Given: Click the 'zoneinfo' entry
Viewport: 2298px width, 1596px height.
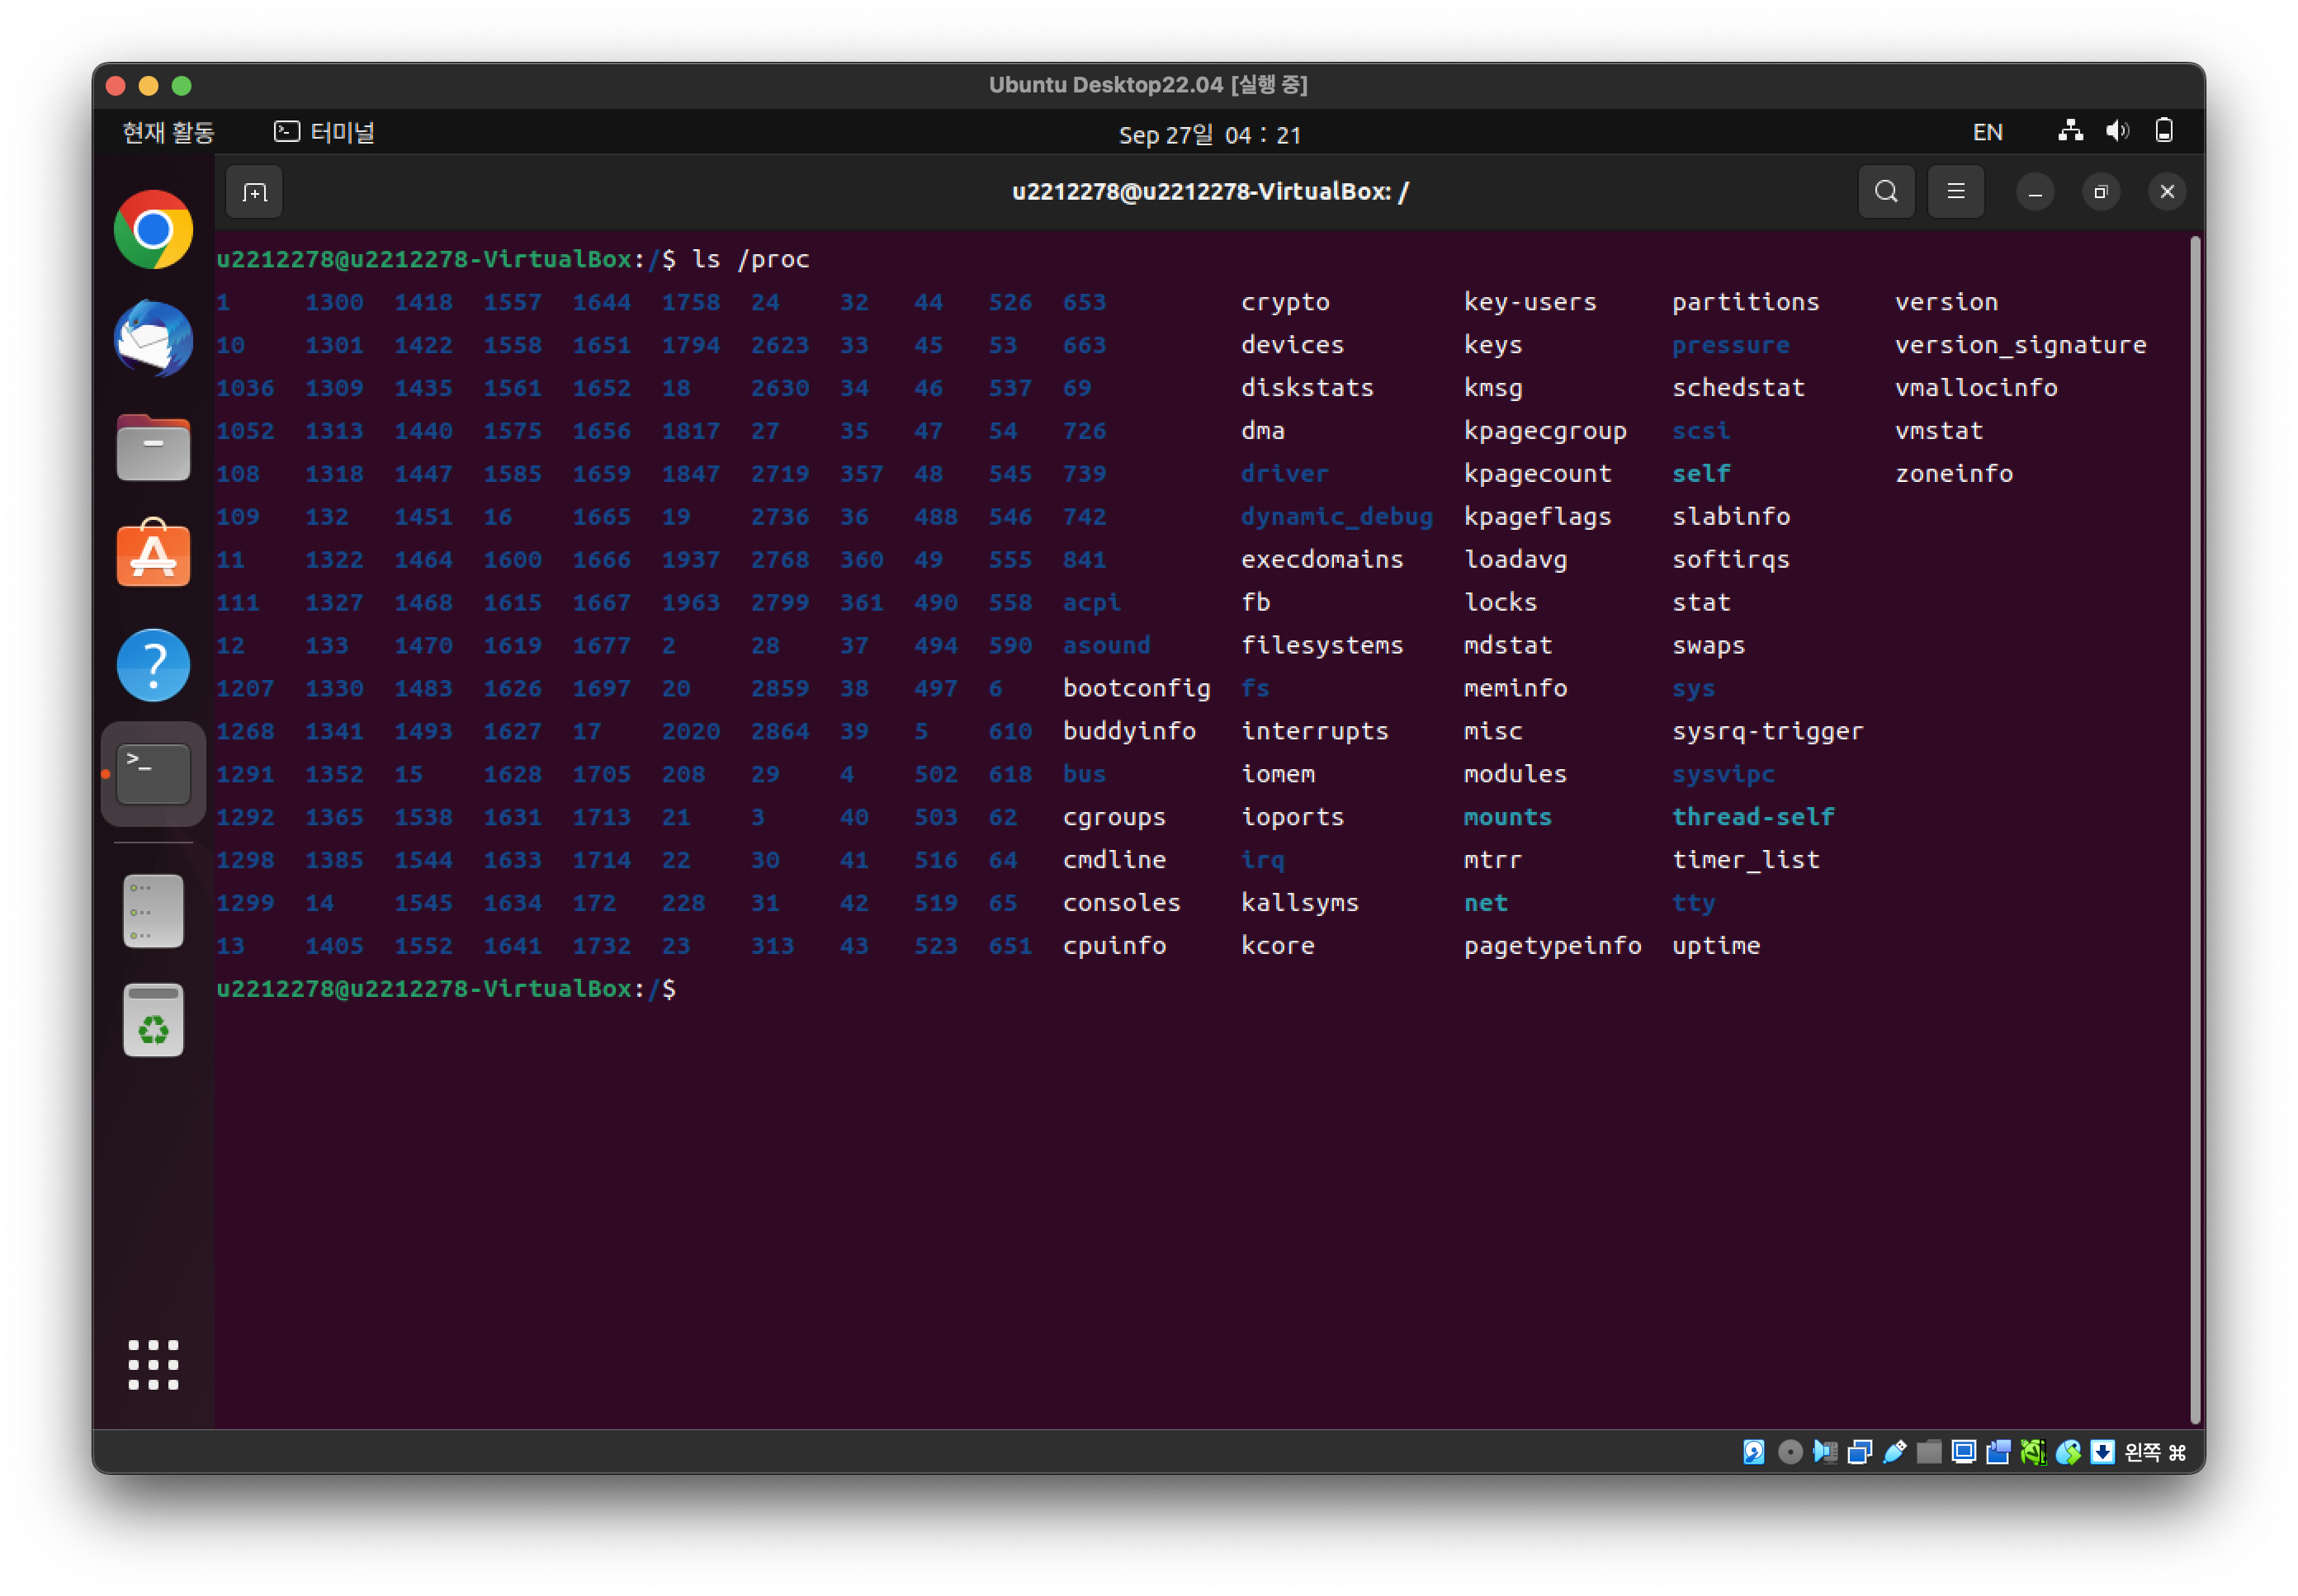Looking at the screenshot, I should click(x=1953, y=474).
